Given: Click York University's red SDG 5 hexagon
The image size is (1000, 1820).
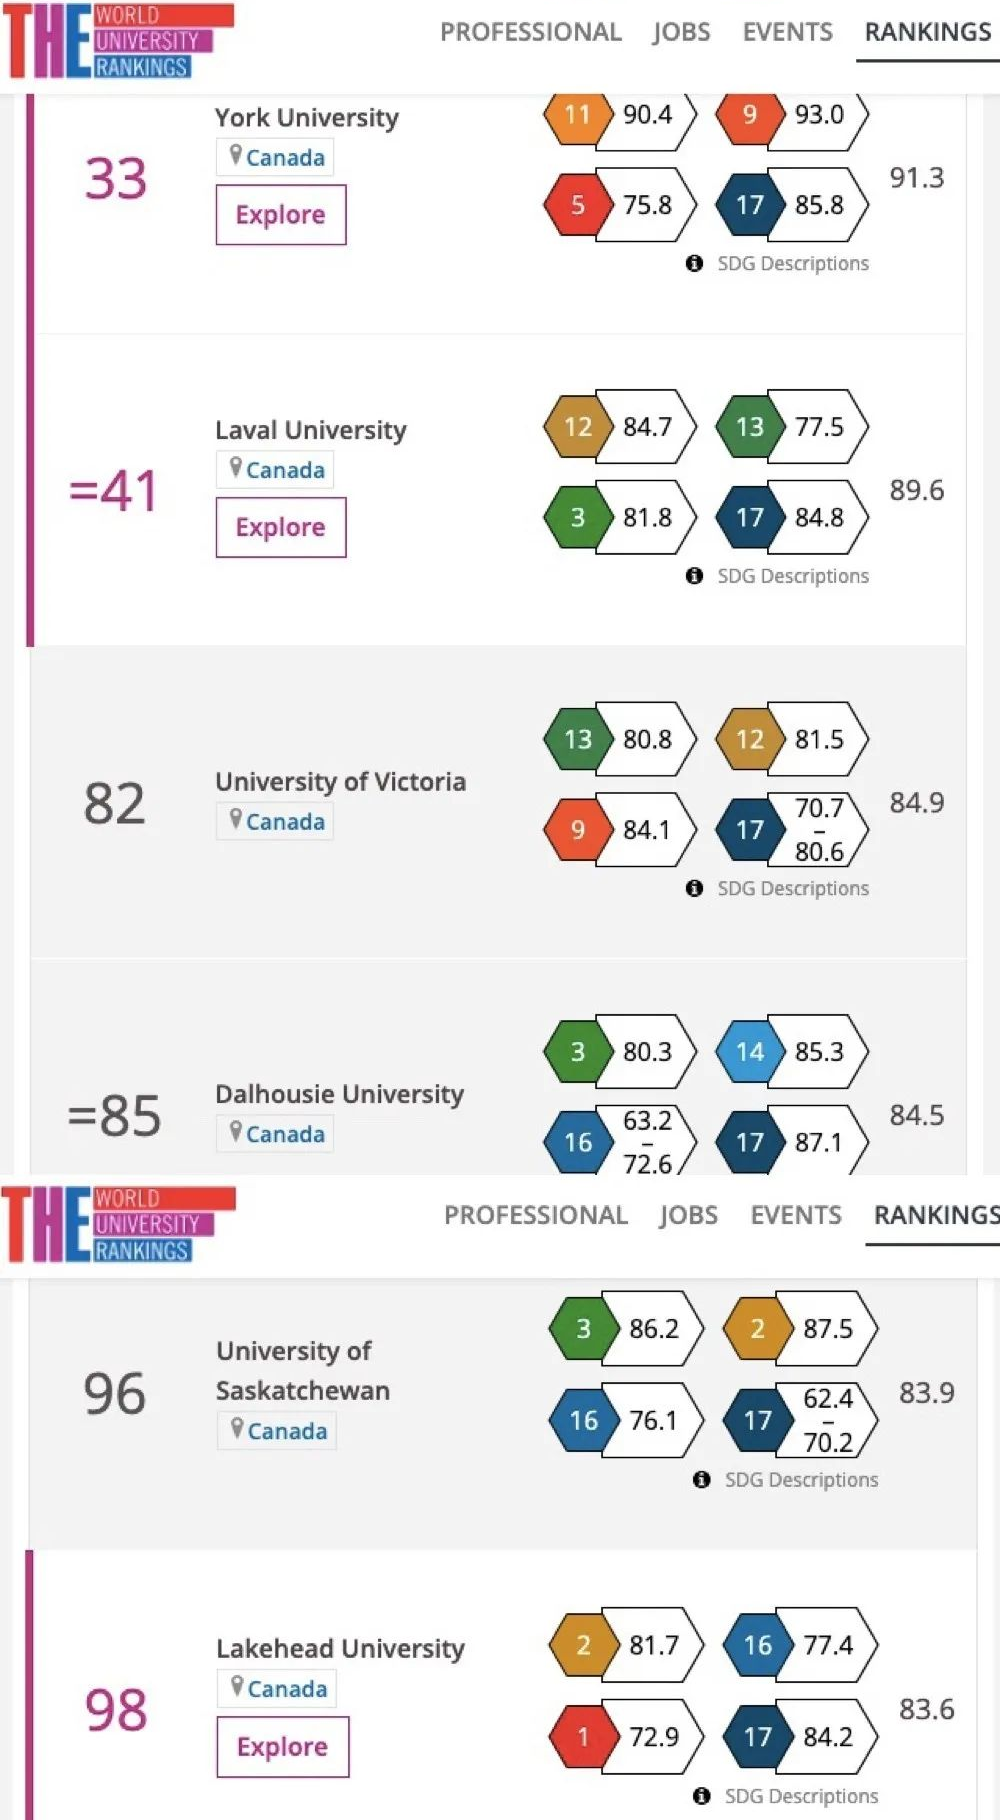Looking at the screenshot, I should click(577, 205).
